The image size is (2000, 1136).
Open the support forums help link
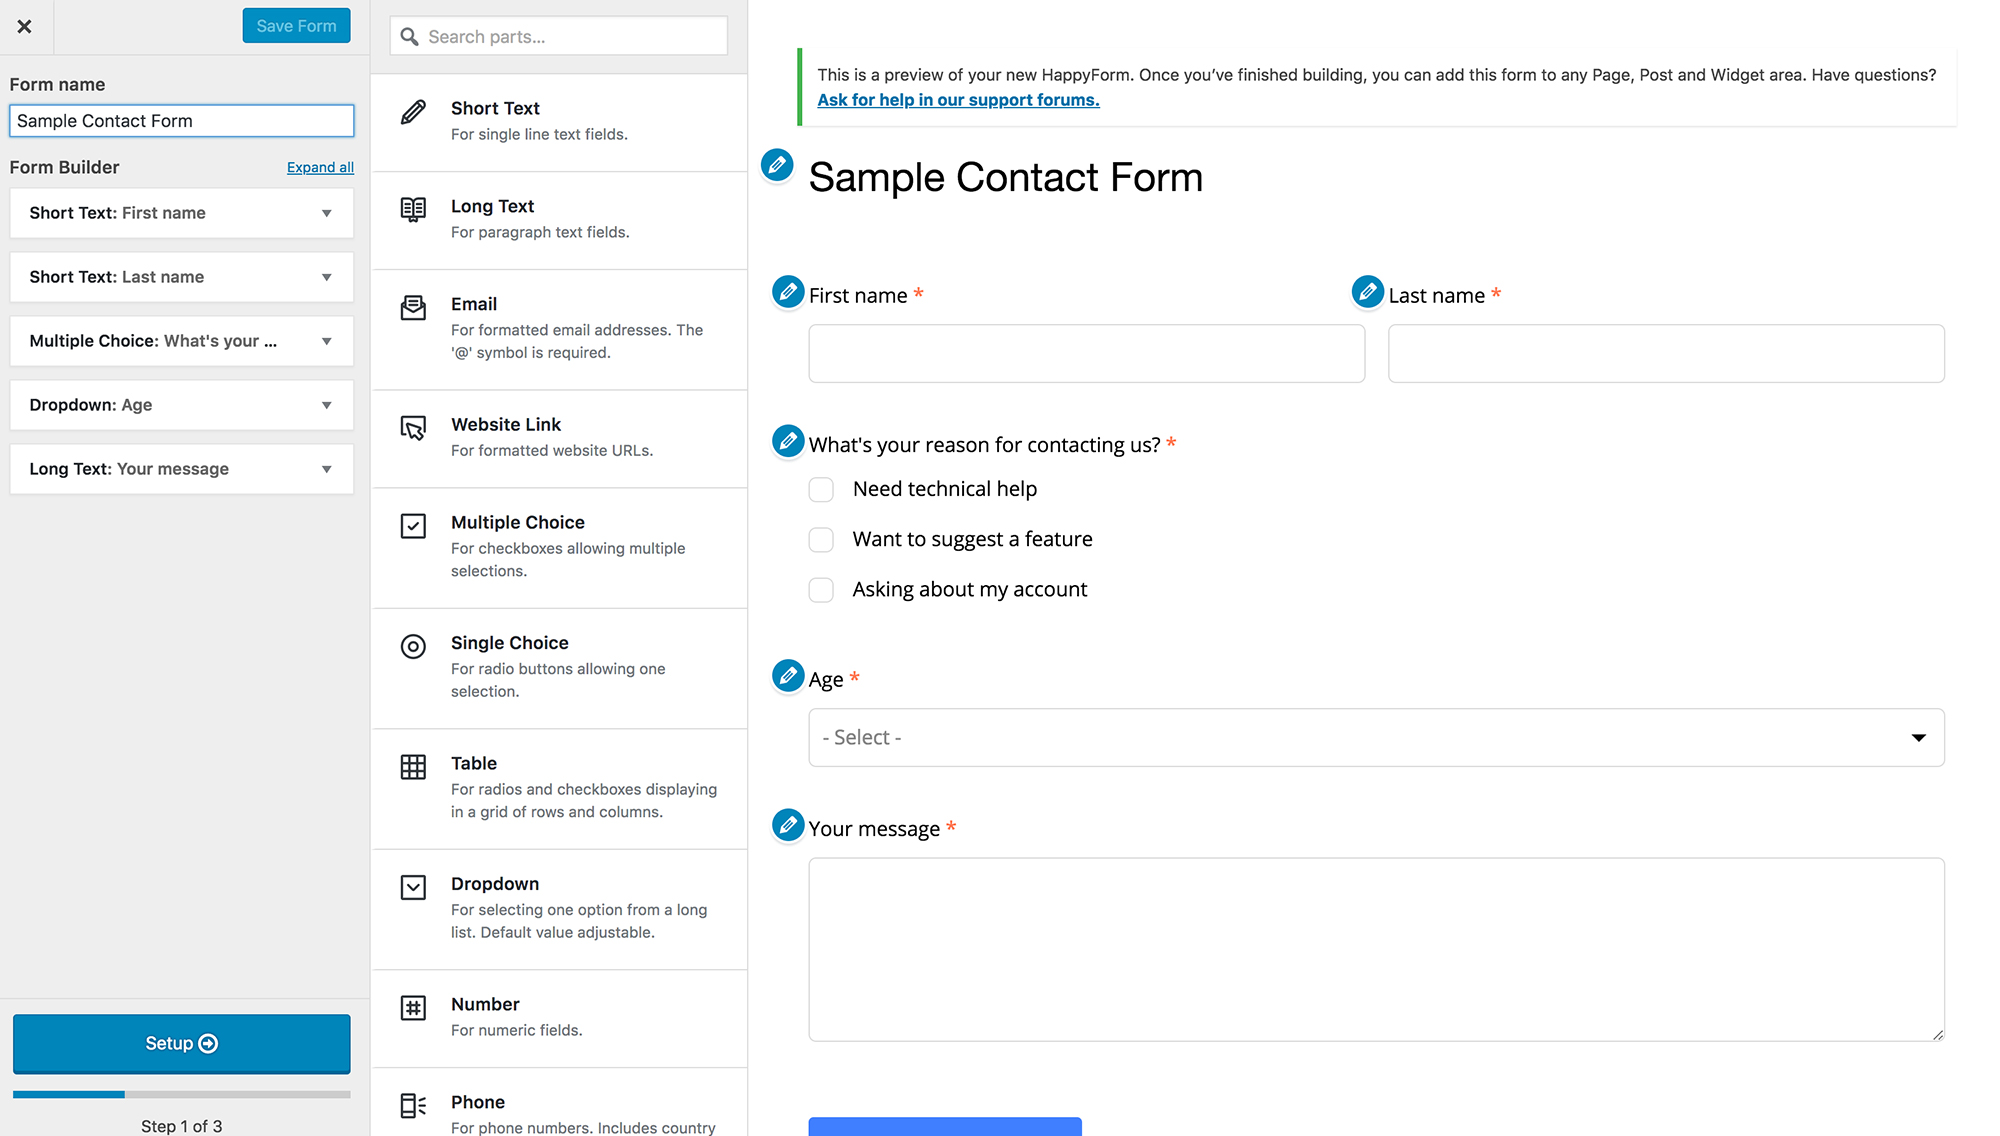click(x=958, y=100)
